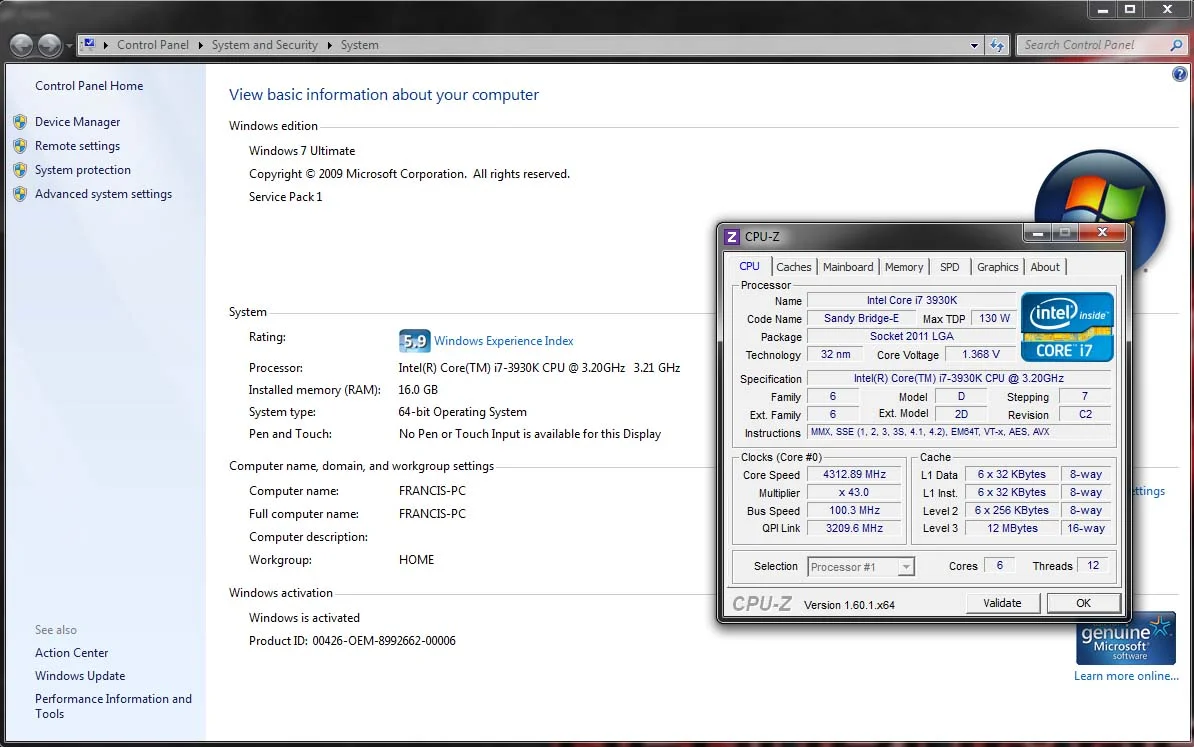Click Core Voltage value 1.368 V
The height and width of the screenshot is (747, 1194).
[981, 354]
